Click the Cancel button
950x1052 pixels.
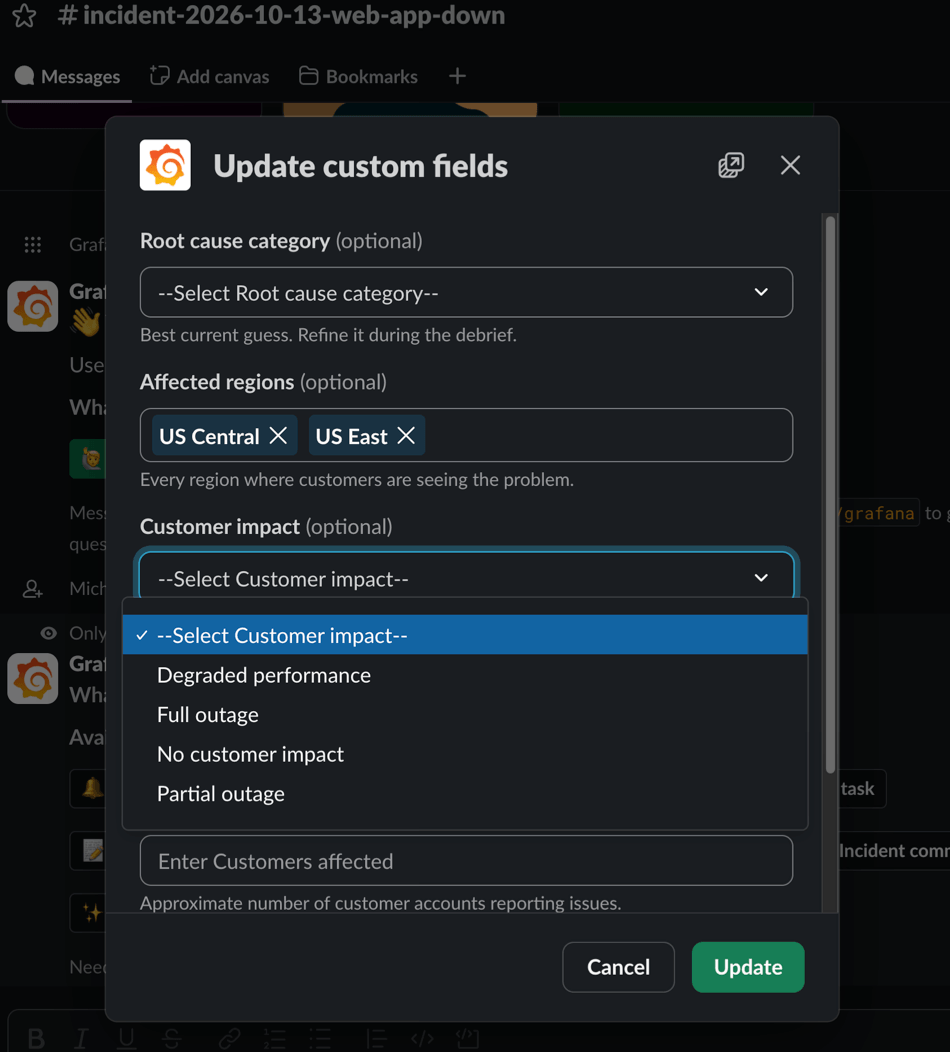coord(619,967)
